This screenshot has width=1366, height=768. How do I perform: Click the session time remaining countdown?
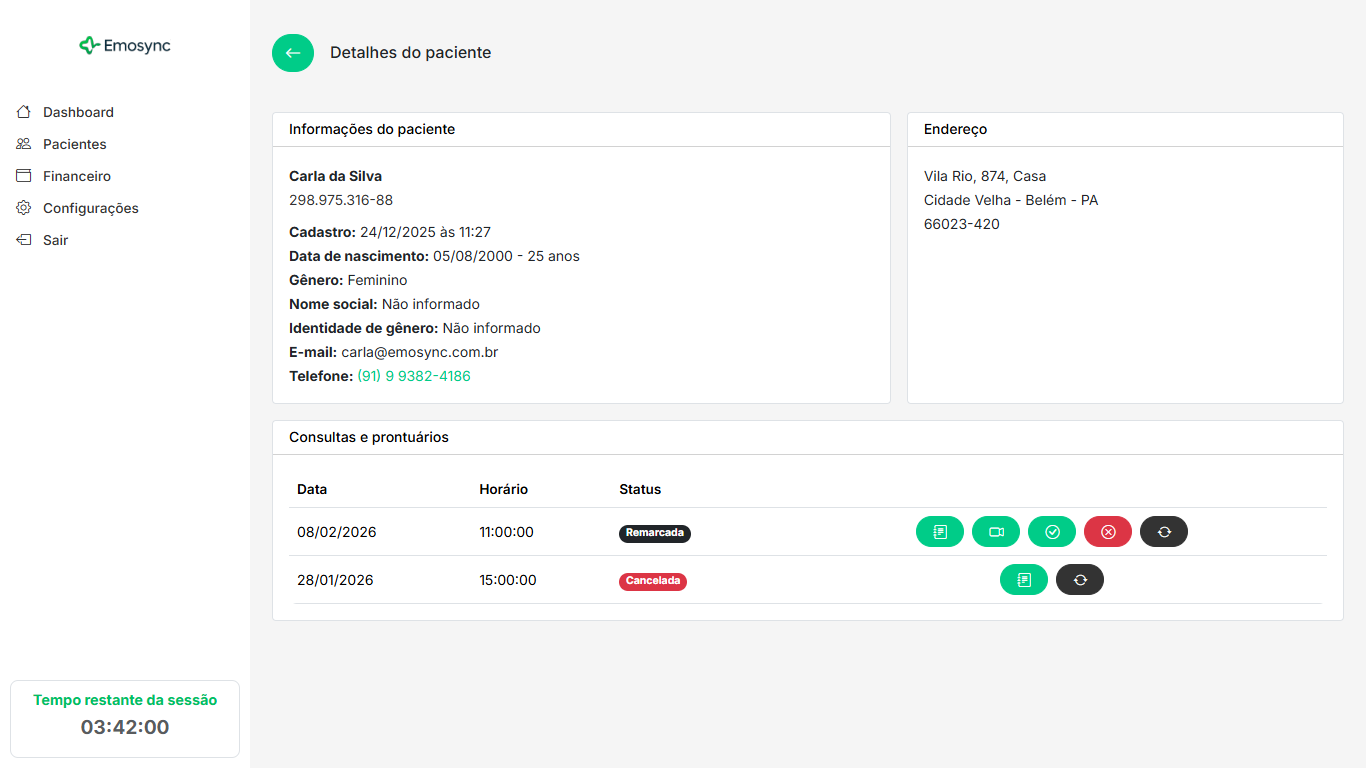pyautogui.click(x=125, y=727)
